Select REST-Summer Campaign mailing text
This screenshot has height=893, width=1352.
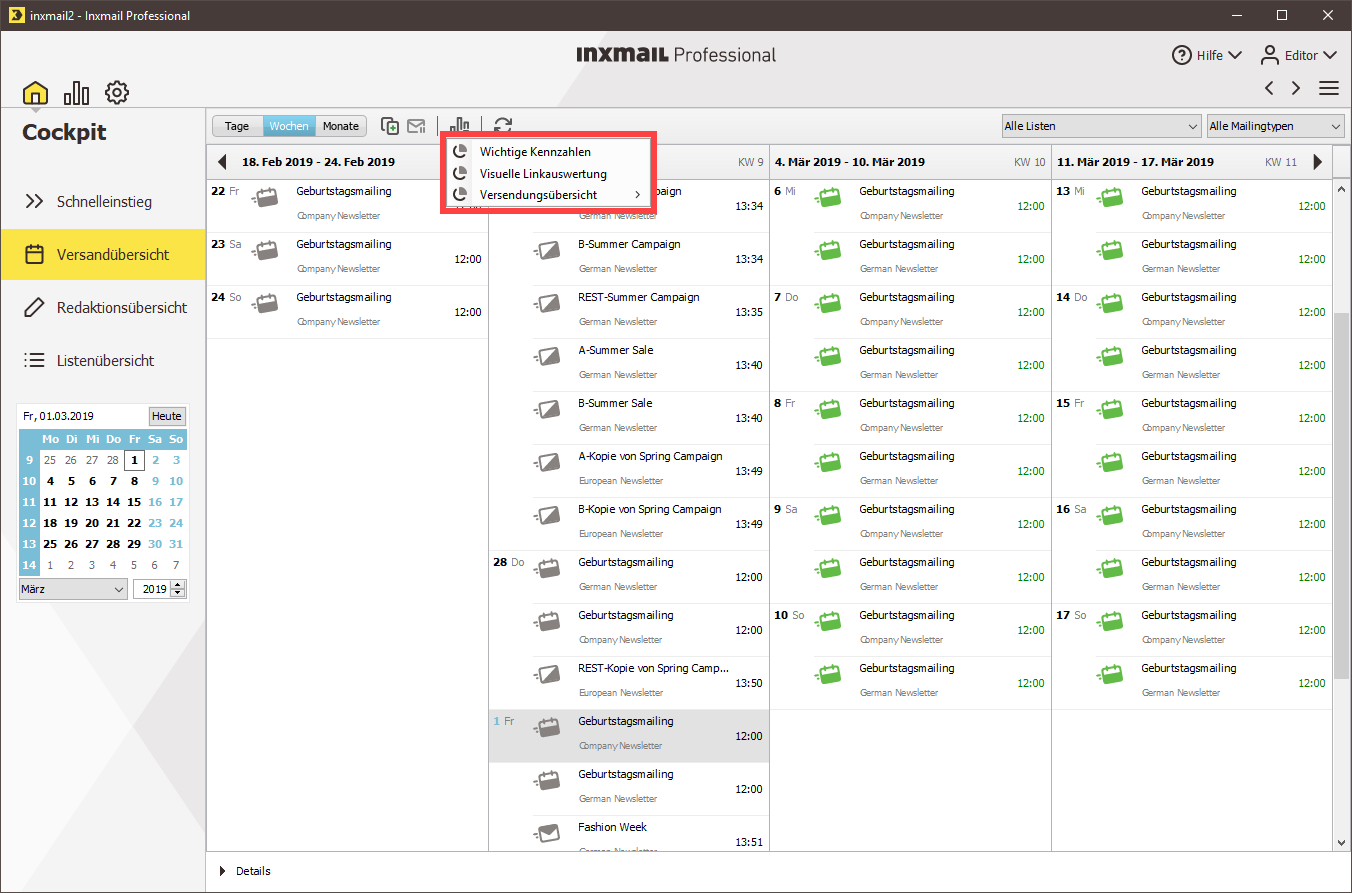(638, 297)
